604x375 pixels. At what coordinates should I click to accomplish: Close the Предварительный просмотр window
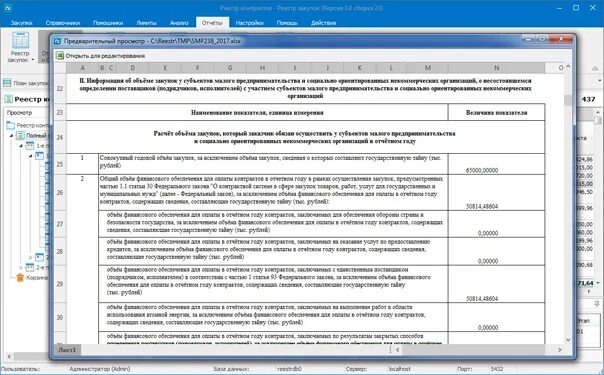pos(562,39)
